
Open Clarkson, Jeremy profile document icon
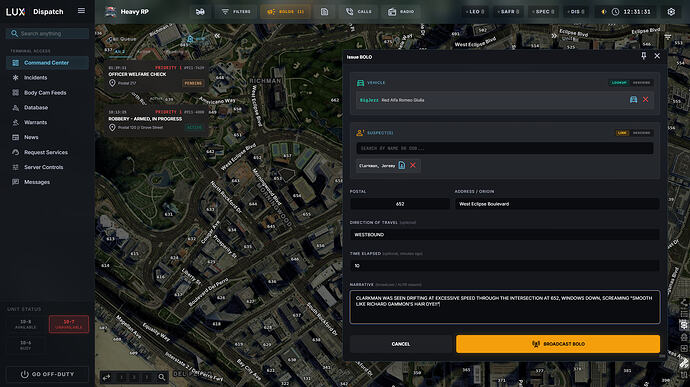[402, 166]
